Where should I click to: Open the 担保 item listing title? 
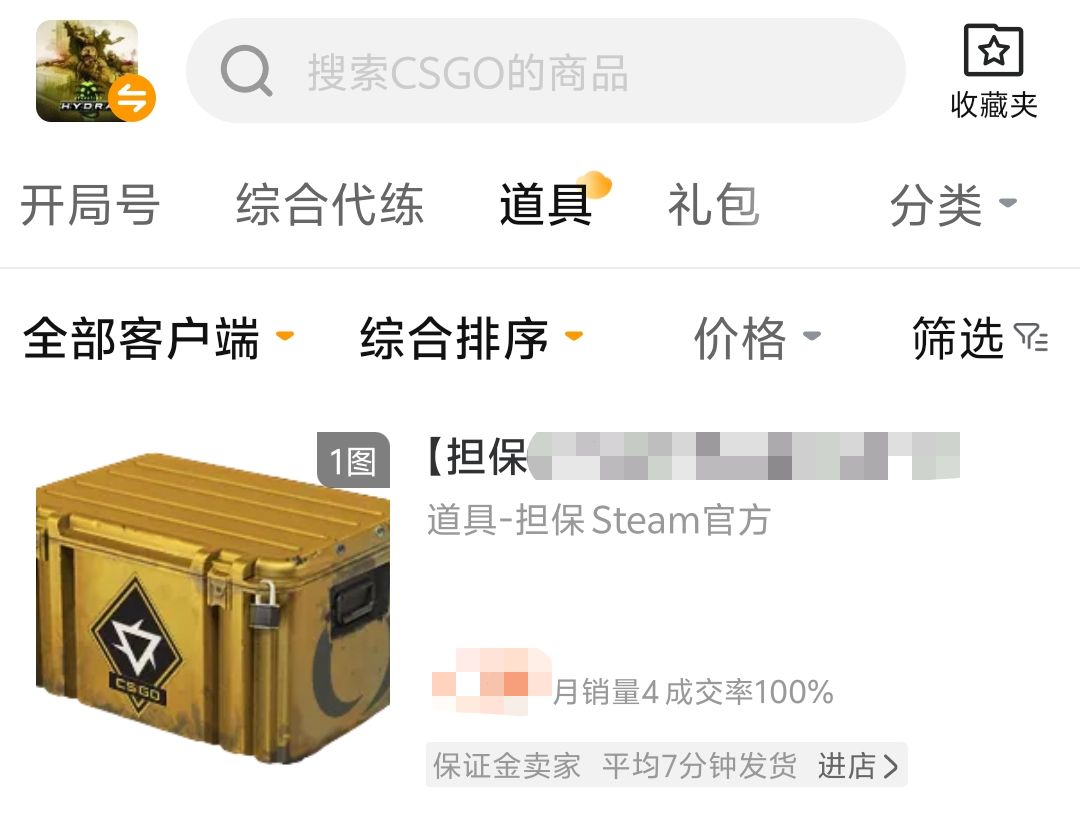692,456
